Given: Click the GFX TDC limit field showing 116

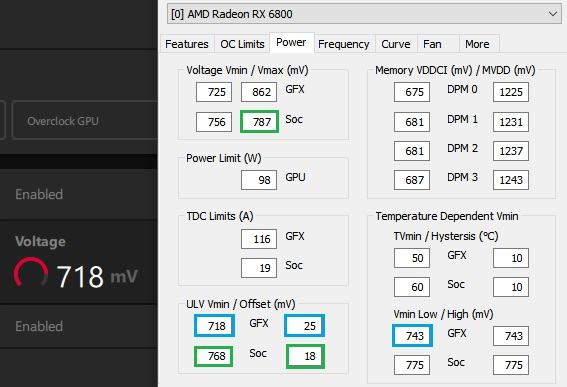Looking at the screenshot, I should pyautogui.click(x=259, y=239).
